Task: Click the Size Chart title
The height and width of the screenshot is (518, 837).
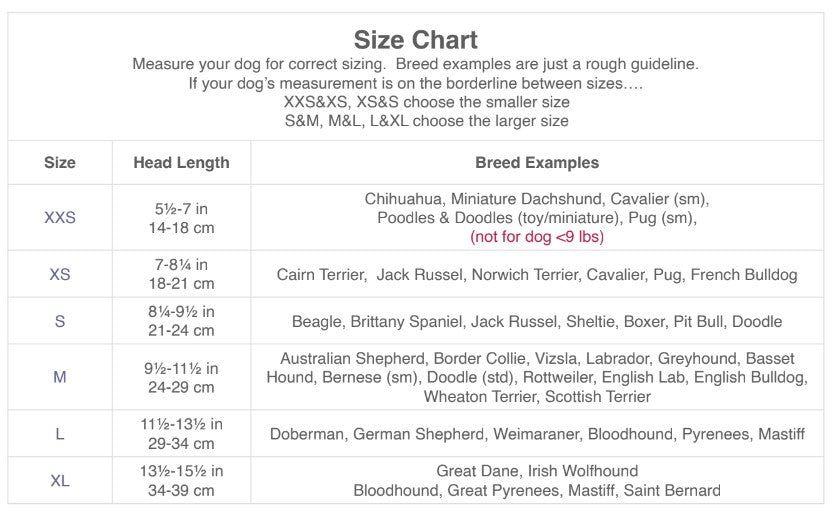Action: point(416,40)
